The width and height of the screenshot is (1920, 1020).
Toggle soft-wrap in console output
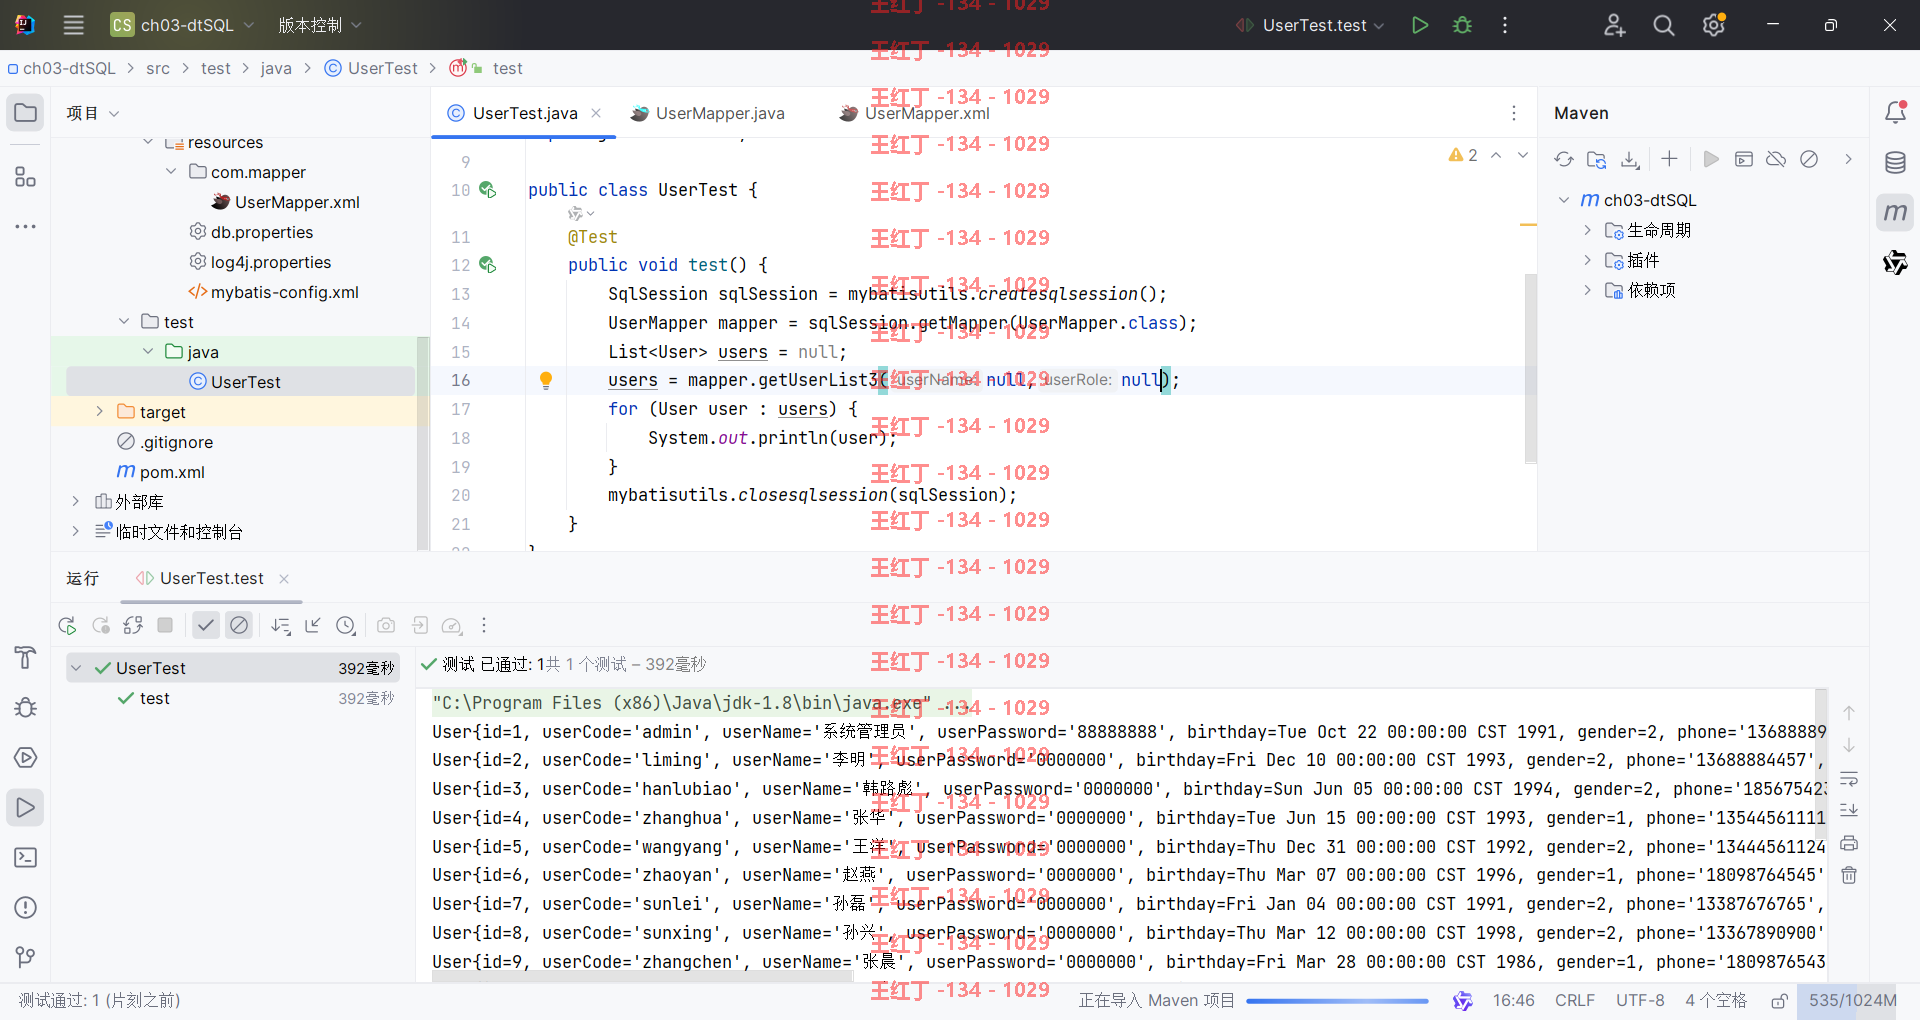1849,778
